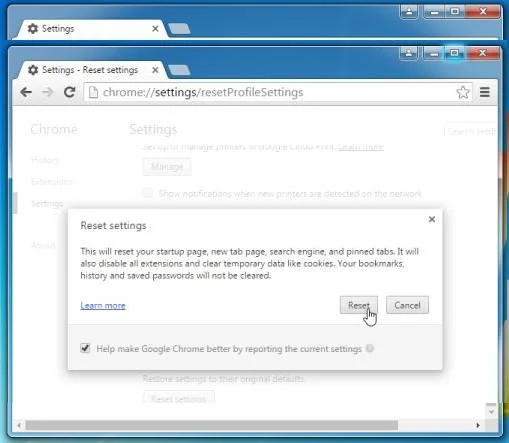Select the Settings - Reset settings tab

90,70
